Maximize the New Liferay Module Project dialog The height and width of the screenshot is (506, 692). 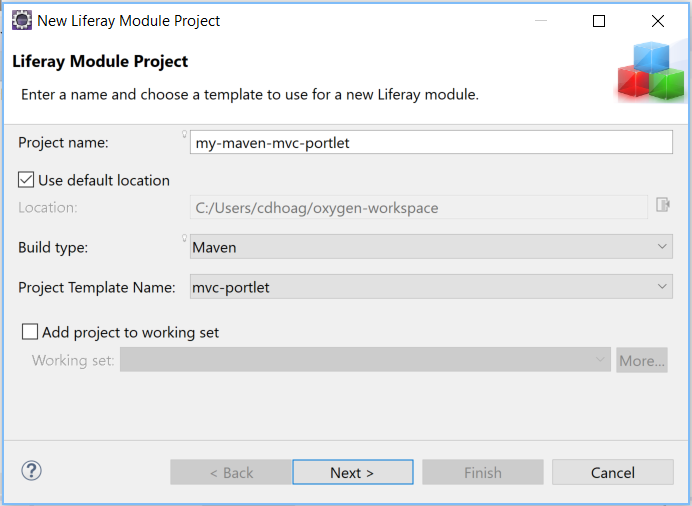point(599,21)
